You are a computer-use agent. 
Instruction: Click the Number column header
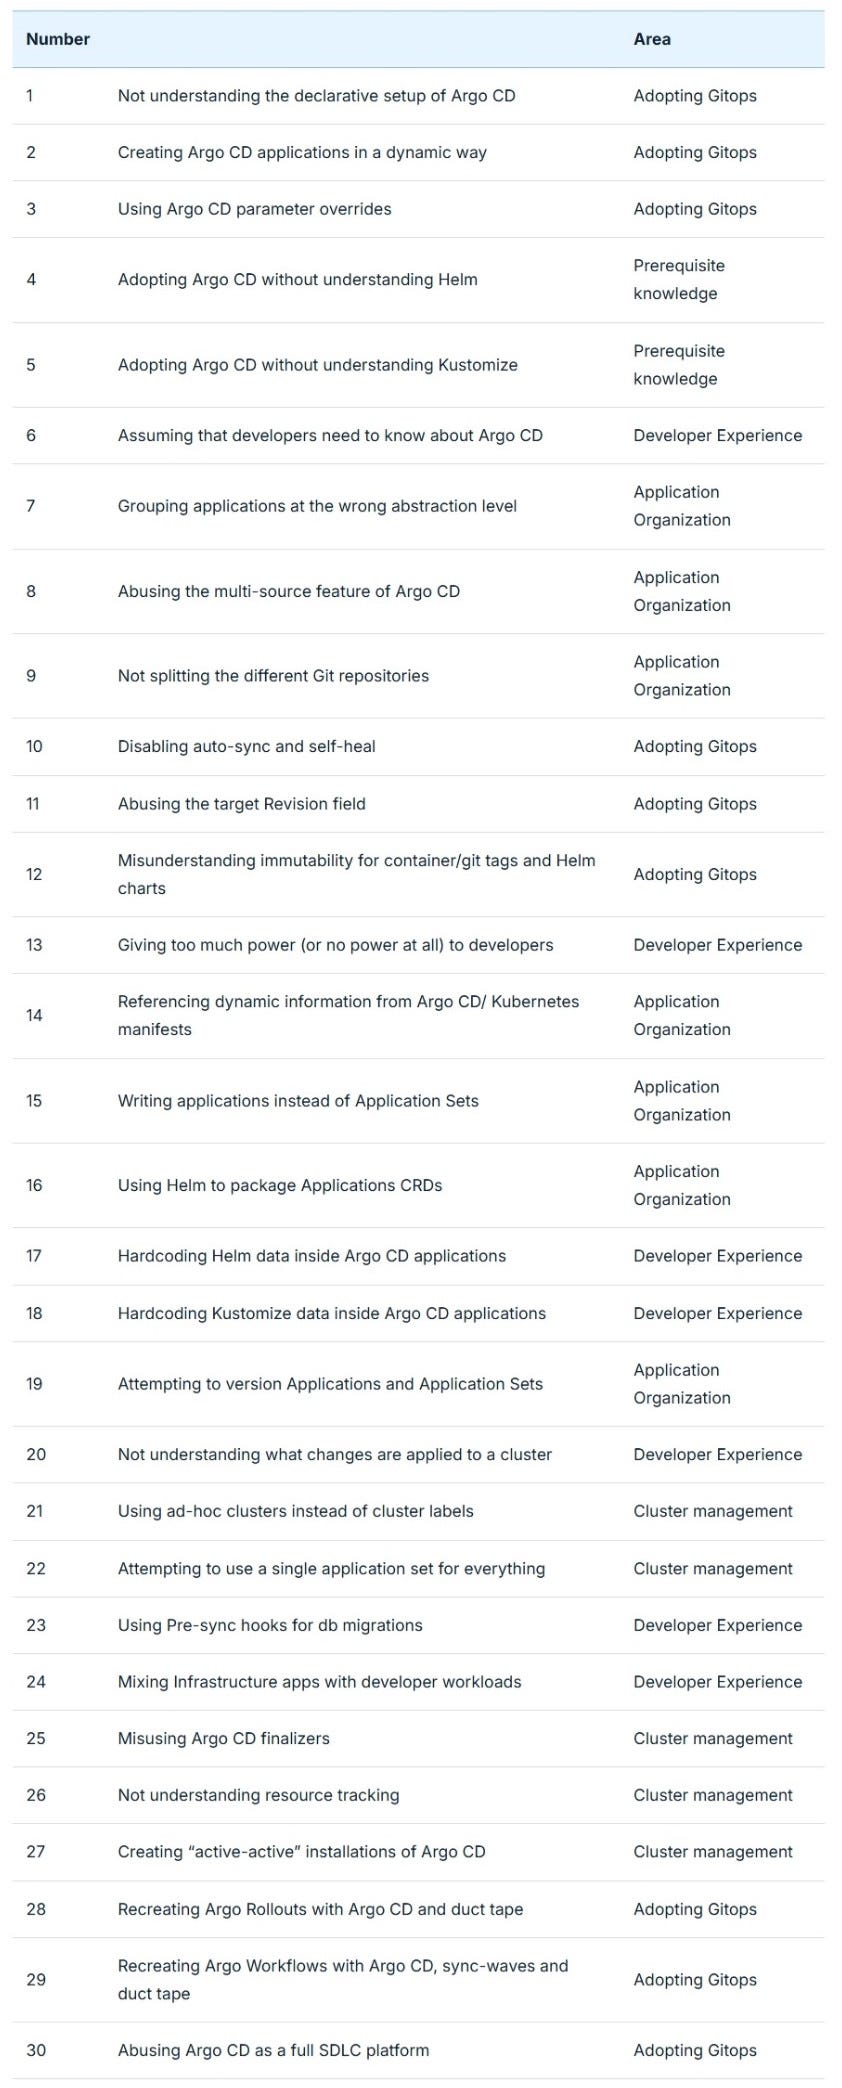tap(58, 39)
